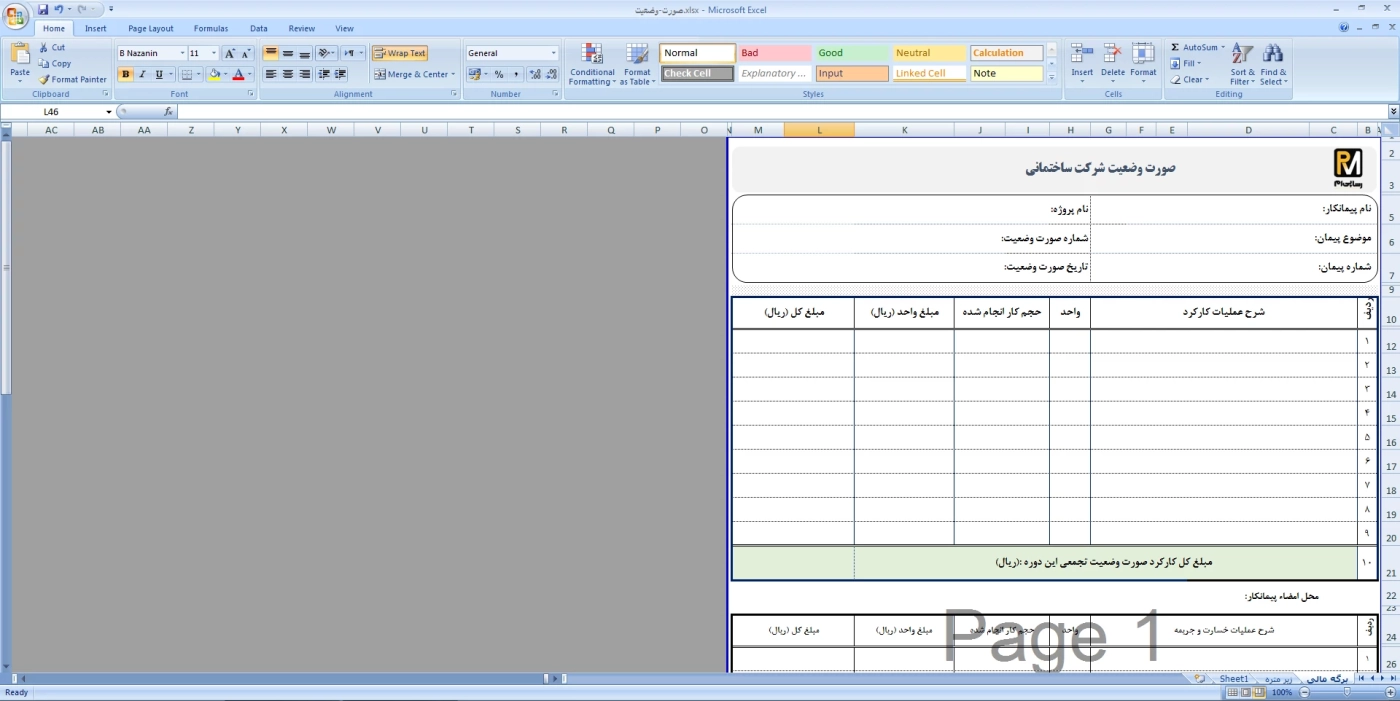The width and height of the screenshot is (1400, 701).
Task: Apply the Calculation cell style
Action: coord(1006,53)
